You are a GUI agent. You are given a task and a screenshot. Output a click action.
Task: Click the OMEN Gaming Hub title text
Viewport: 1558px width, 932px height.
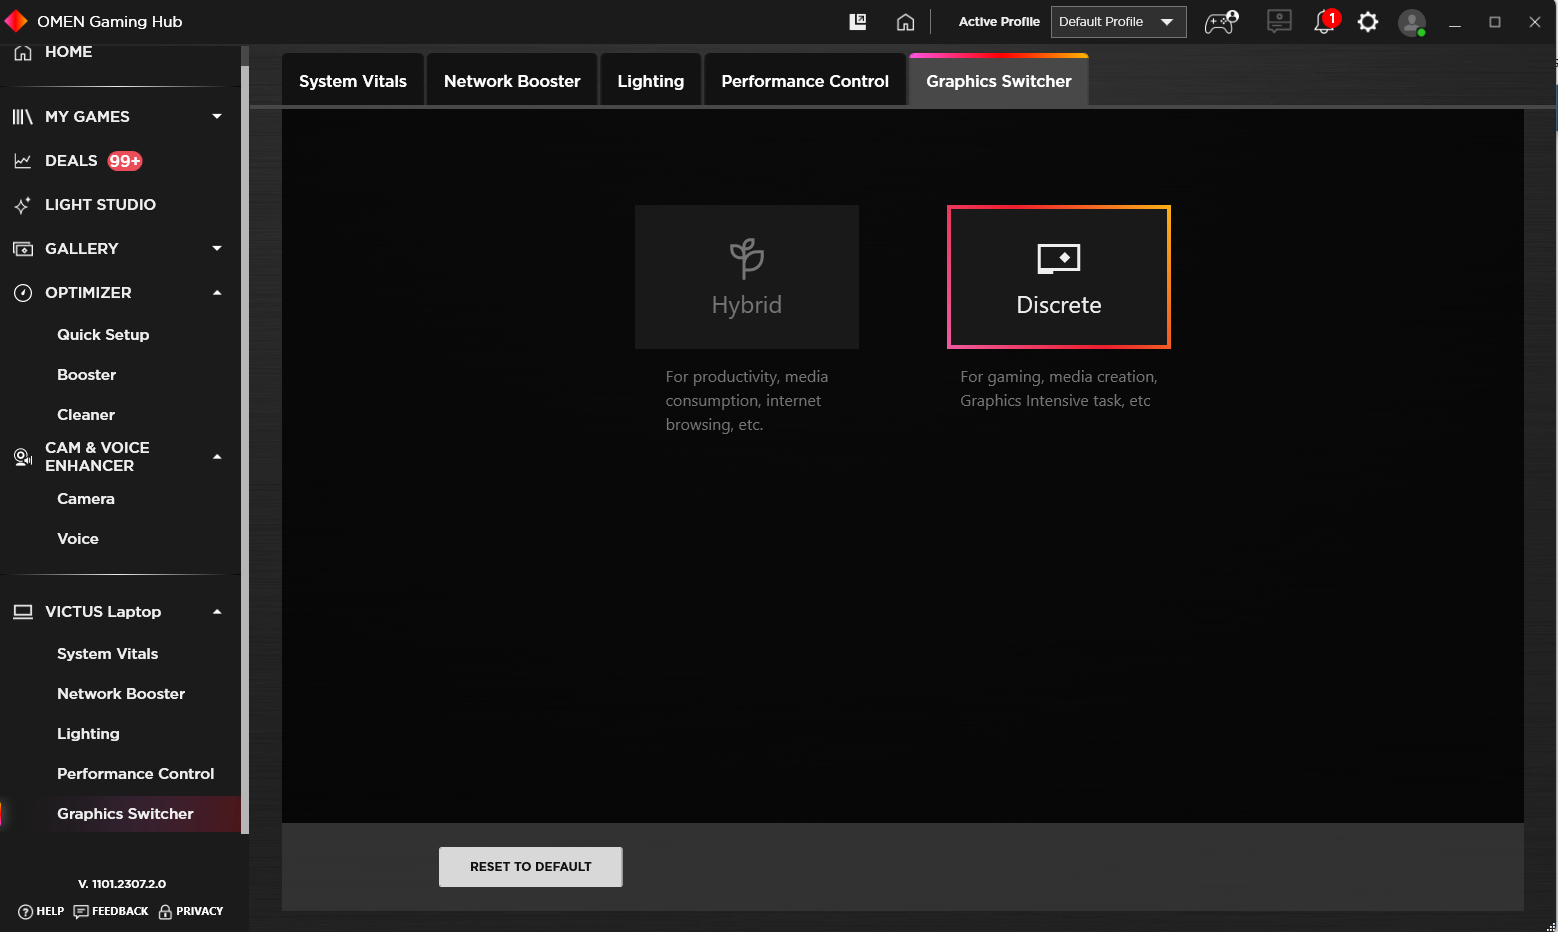(110, 22)
